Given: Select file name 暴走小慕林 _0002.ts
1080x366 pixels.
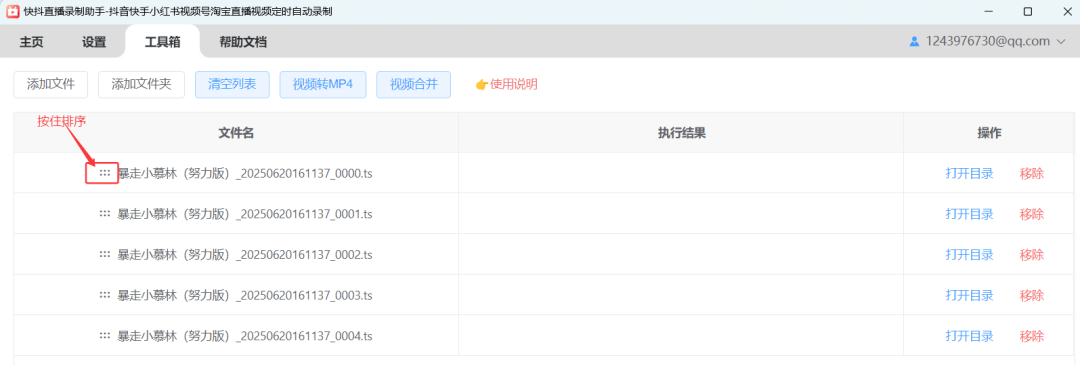Looking at the screenshot, I should click(x=245, y=255).
